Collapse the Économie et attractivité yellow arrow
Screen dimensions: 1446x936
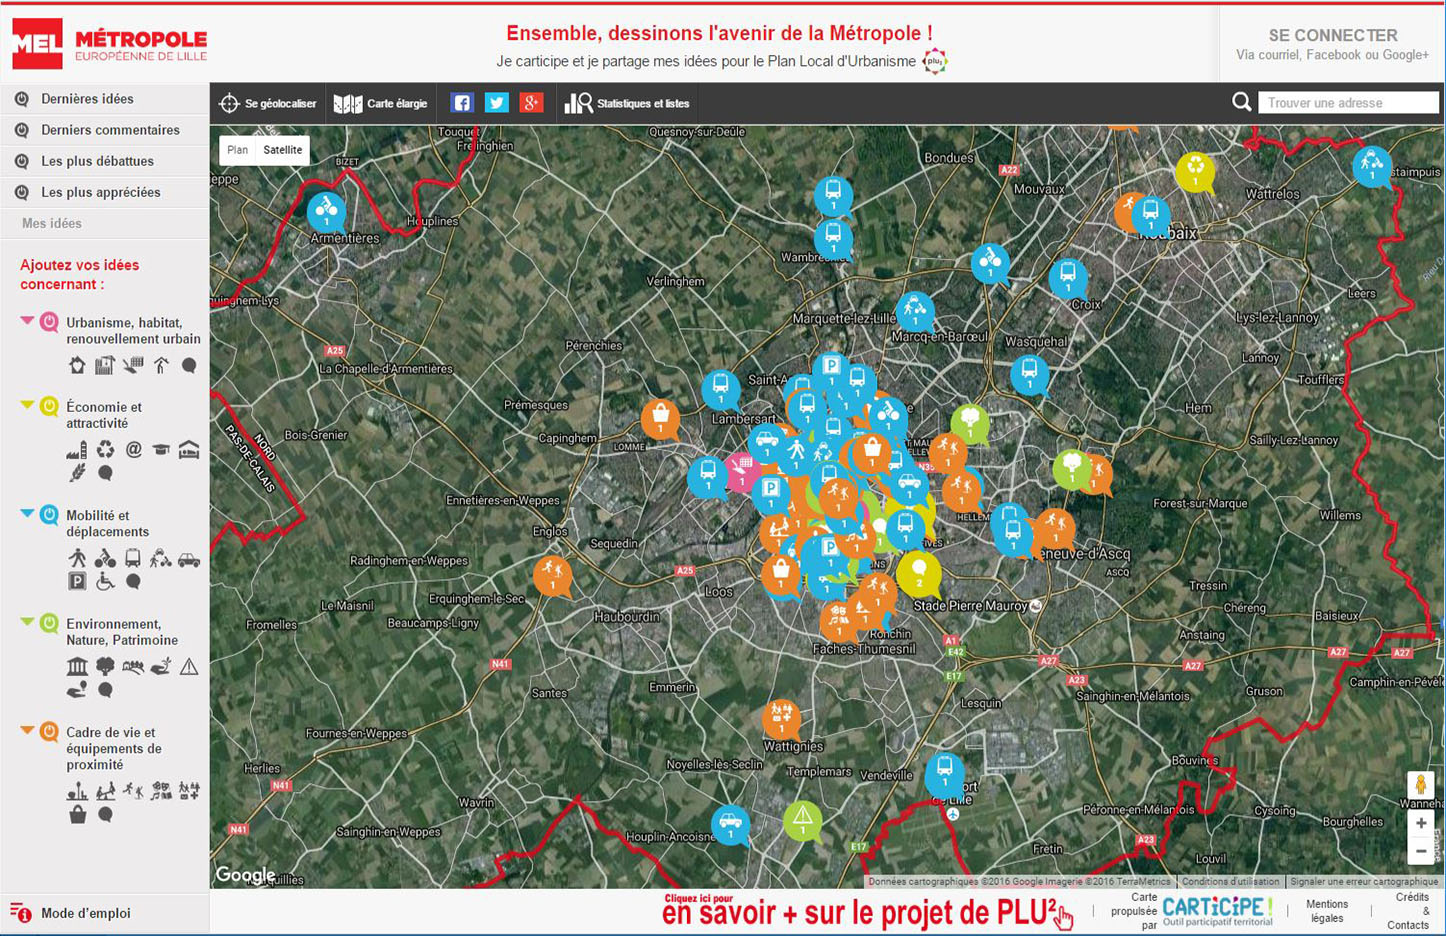[27, 405]
